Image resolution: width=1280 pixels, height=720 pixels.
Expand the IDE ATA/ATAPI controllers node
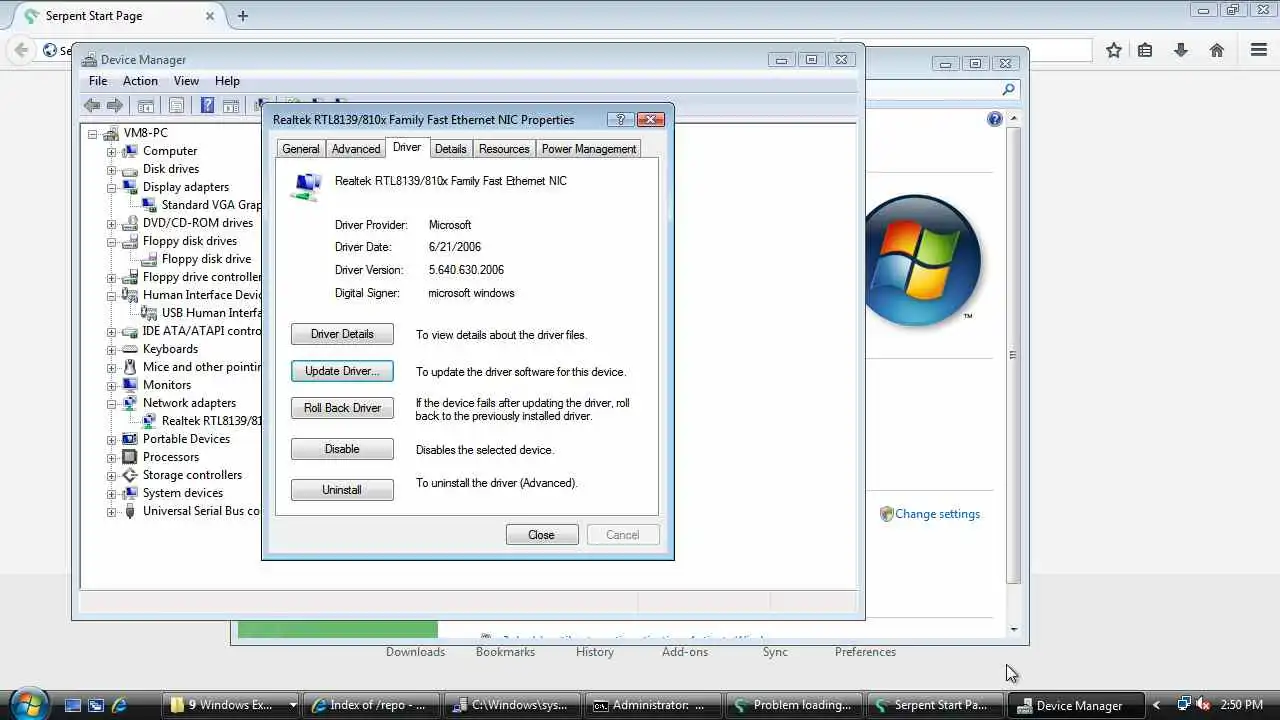(x=112, y=332)
